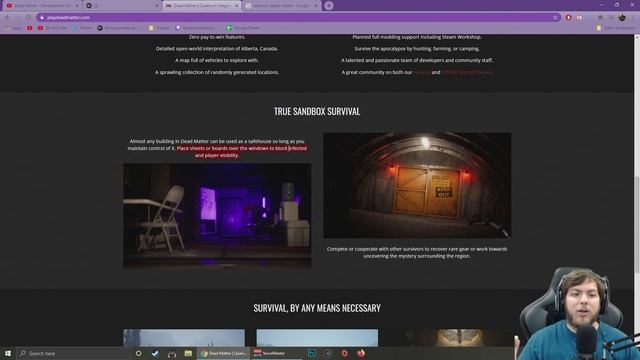Click the 'Survival, By Any Means Necessary' heading
This screenshot has width=640, height=360.
point(317,308)
